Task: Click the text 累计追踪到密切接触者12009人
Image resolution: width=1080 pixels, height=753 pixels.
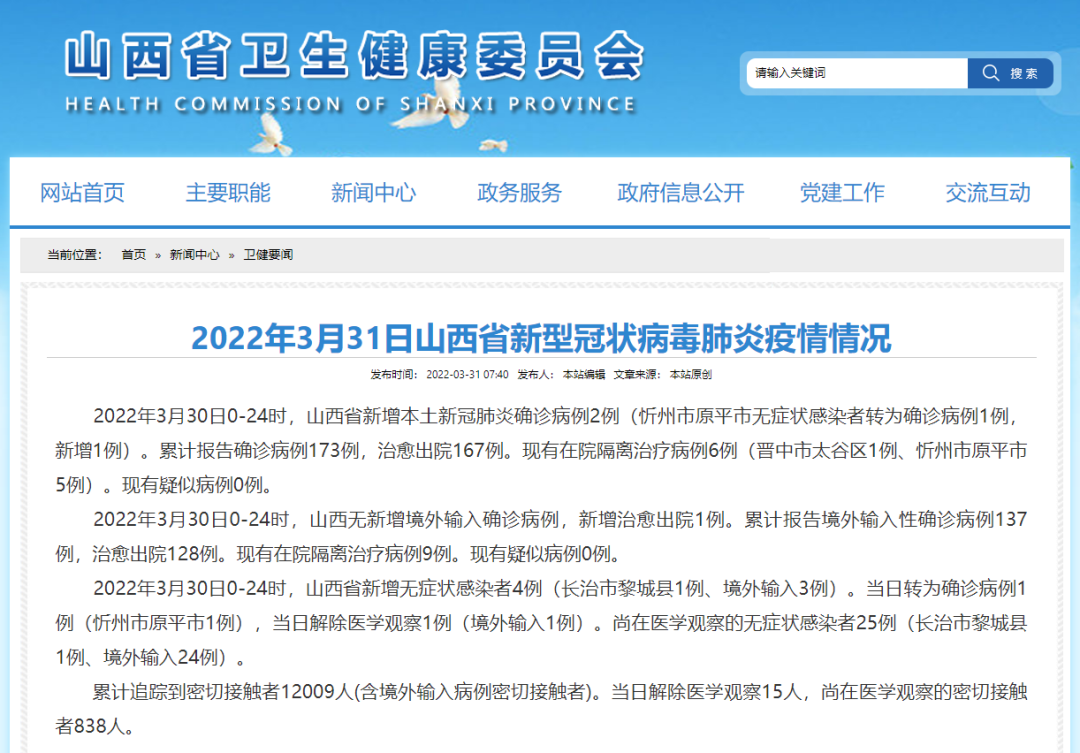Action: pos(222,692)
